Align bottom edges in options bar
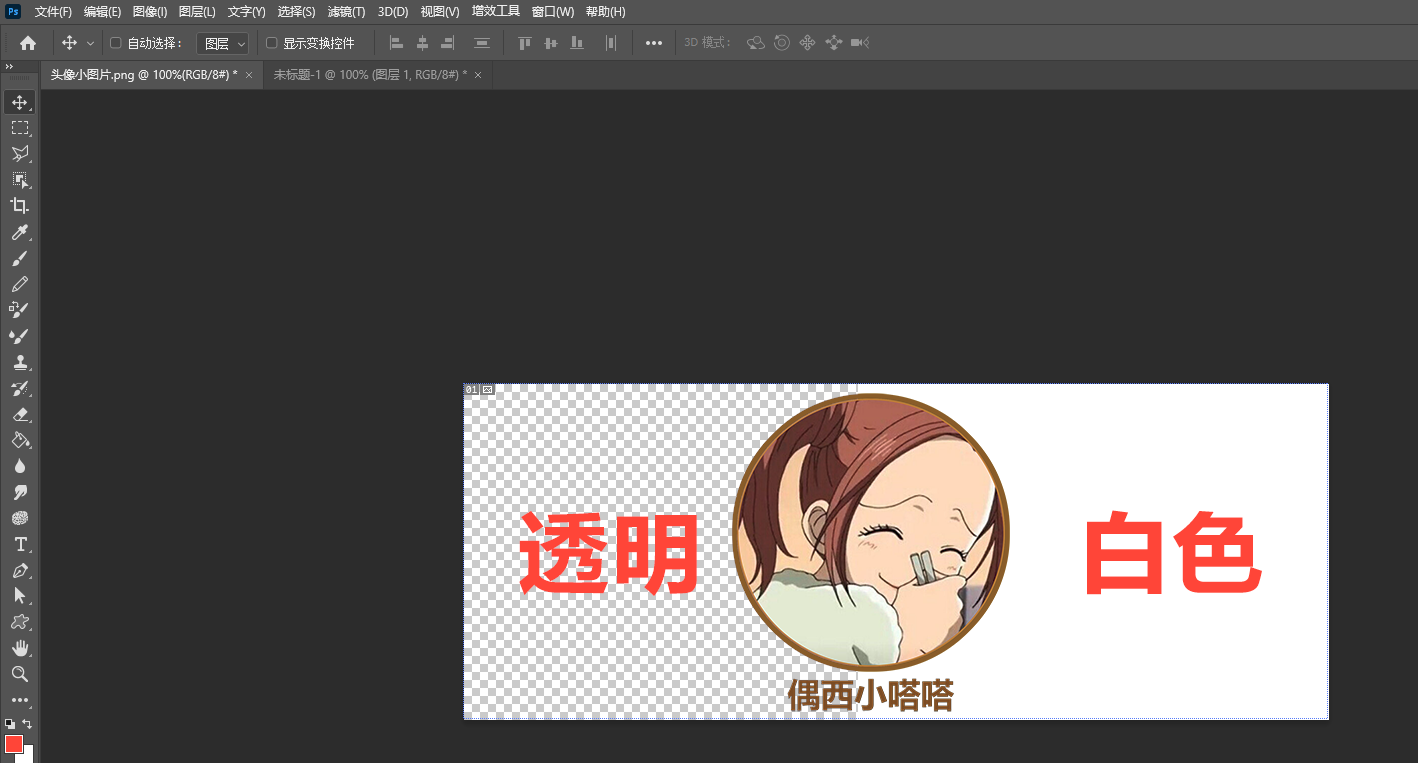Image resolution: width=1418 pixels, height=763 pixels. (x=576, y=43)
